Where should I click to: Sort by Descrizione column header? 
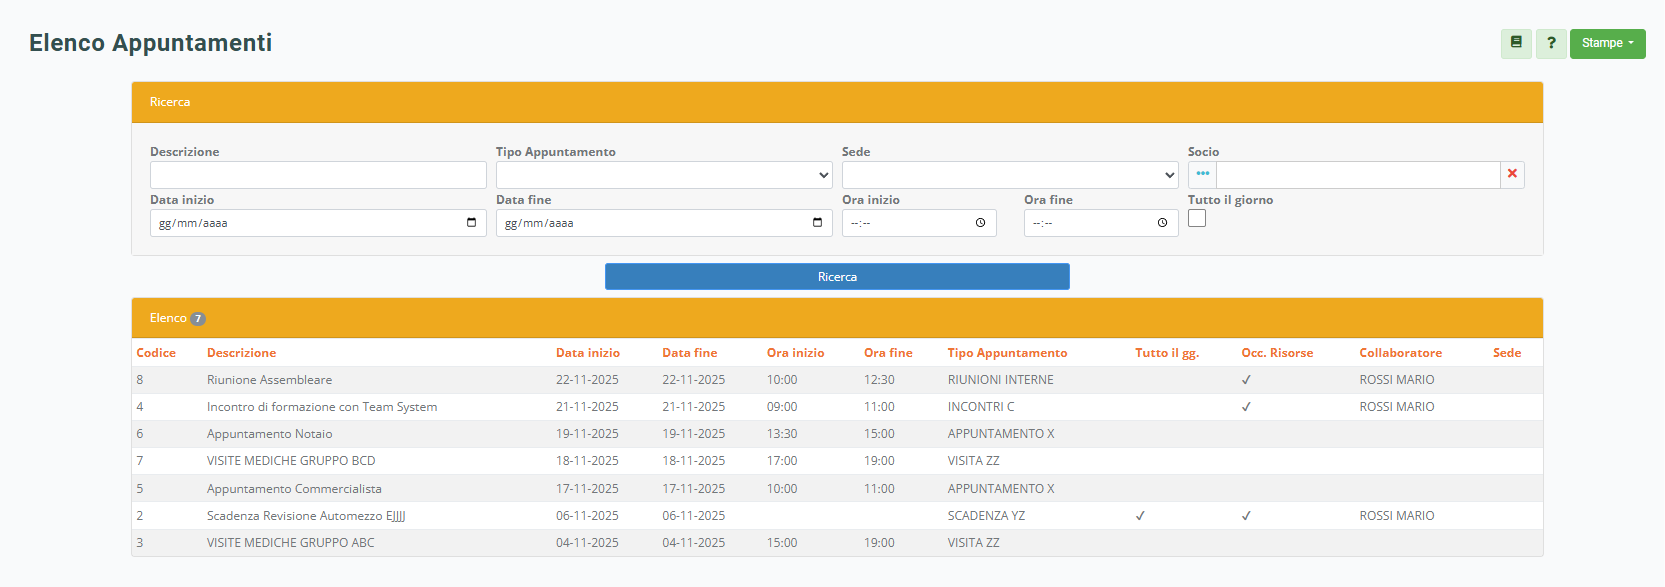[241, 353]
